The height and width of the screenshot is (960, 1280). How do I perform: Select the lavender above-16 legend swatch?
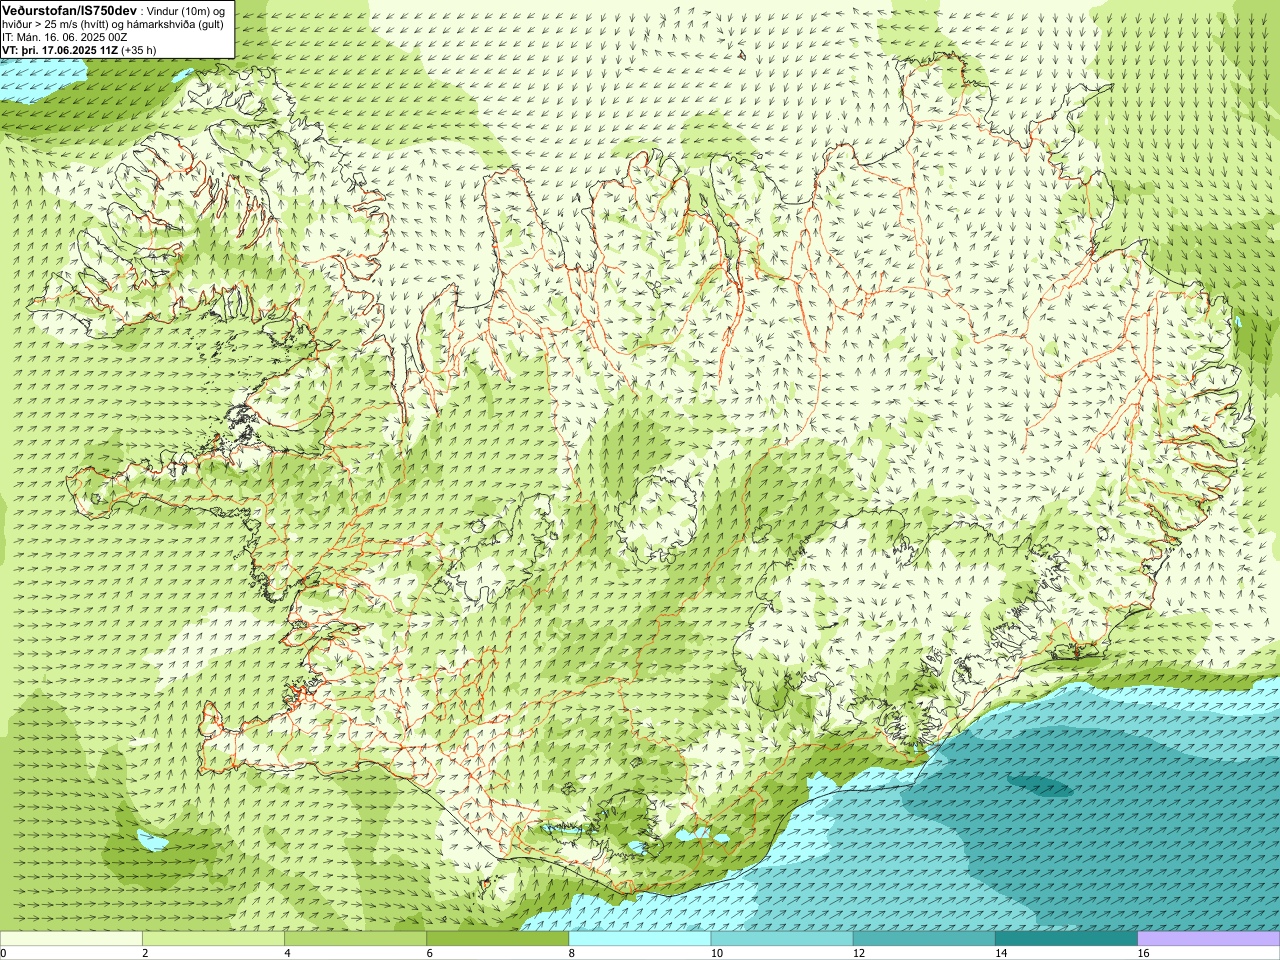(x=1209, y=938)
